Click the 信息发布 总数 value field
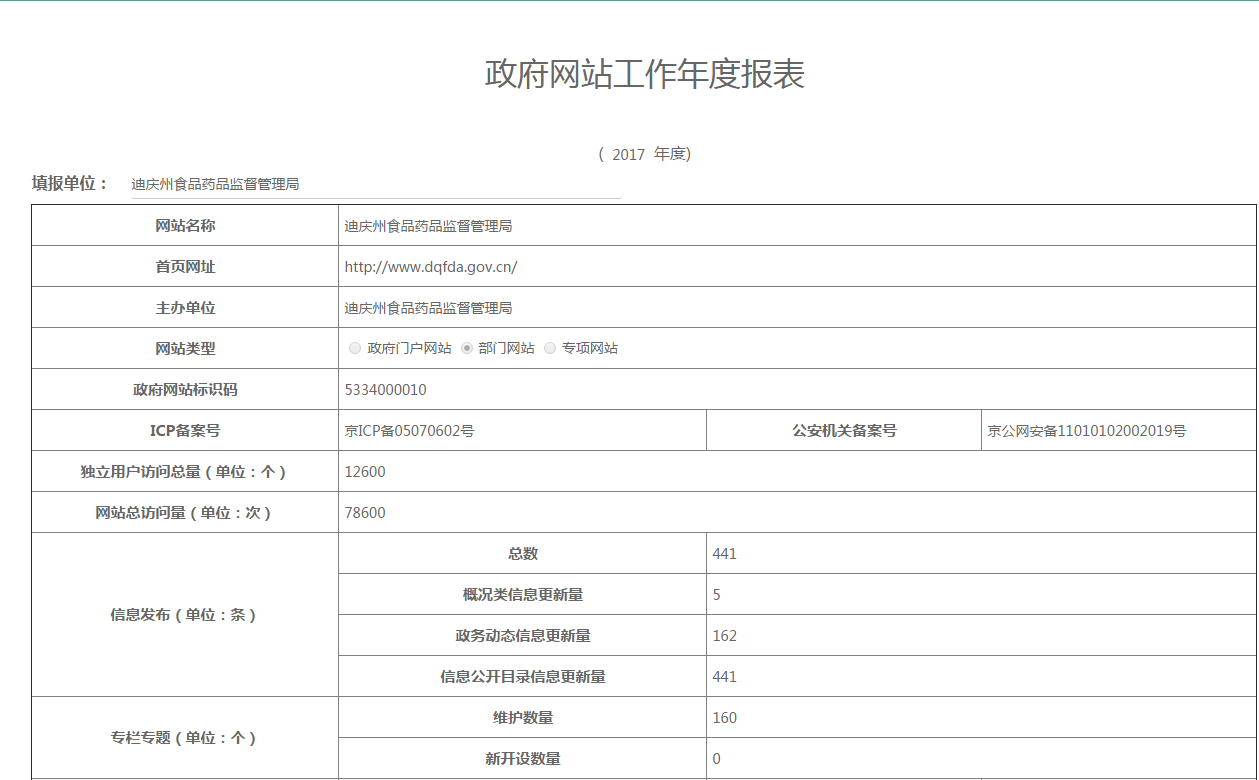Viewport: 1259px width, 780px height. pos(725,554)
